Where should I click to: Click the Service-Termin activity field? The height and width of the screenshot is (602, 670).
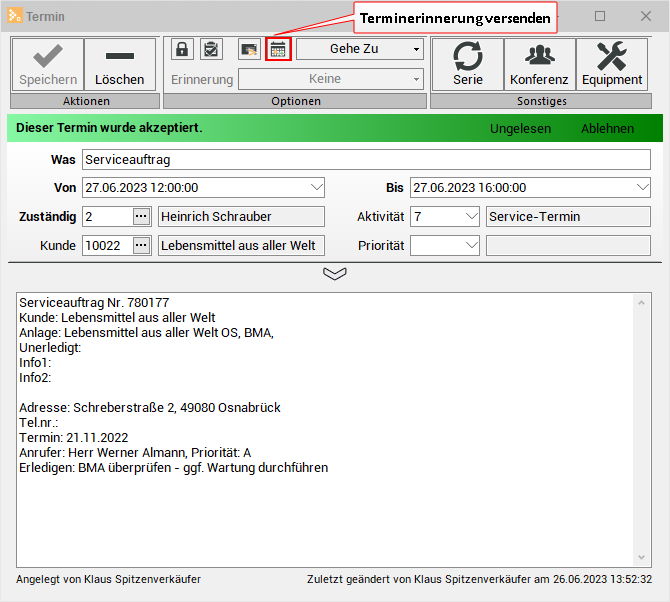tap(568, 217)
